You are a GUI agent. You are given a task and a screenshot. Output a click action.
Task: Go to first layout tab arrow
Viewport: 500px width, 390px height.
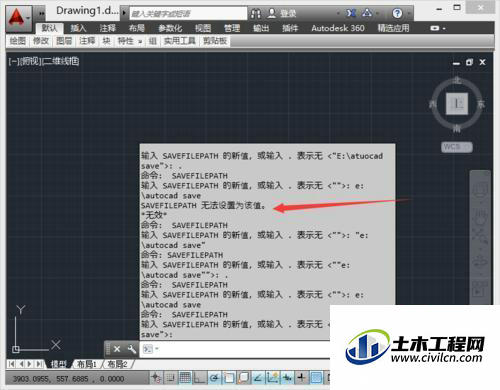click(x=11, y=364)
